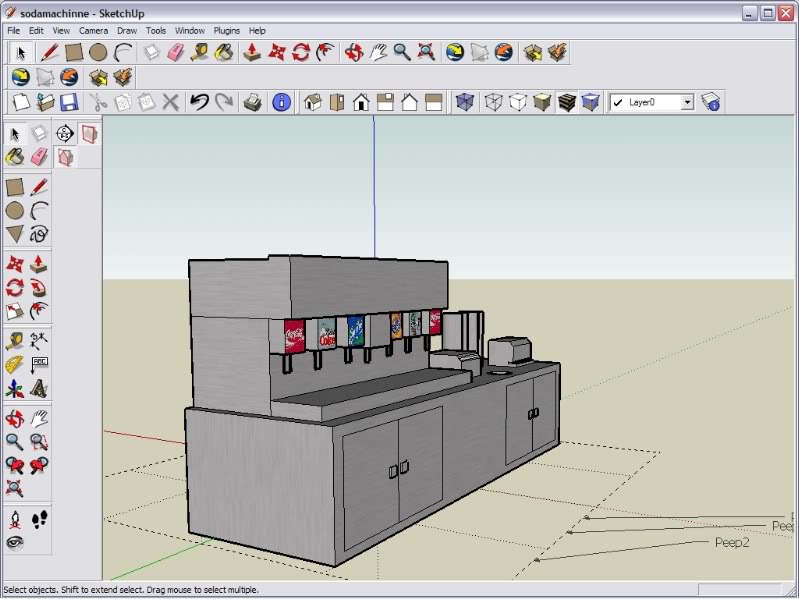The height and width of the screenshot is (599, 799).
Task: Toggle Shaded With Textures style
Action: pos(566,102)
